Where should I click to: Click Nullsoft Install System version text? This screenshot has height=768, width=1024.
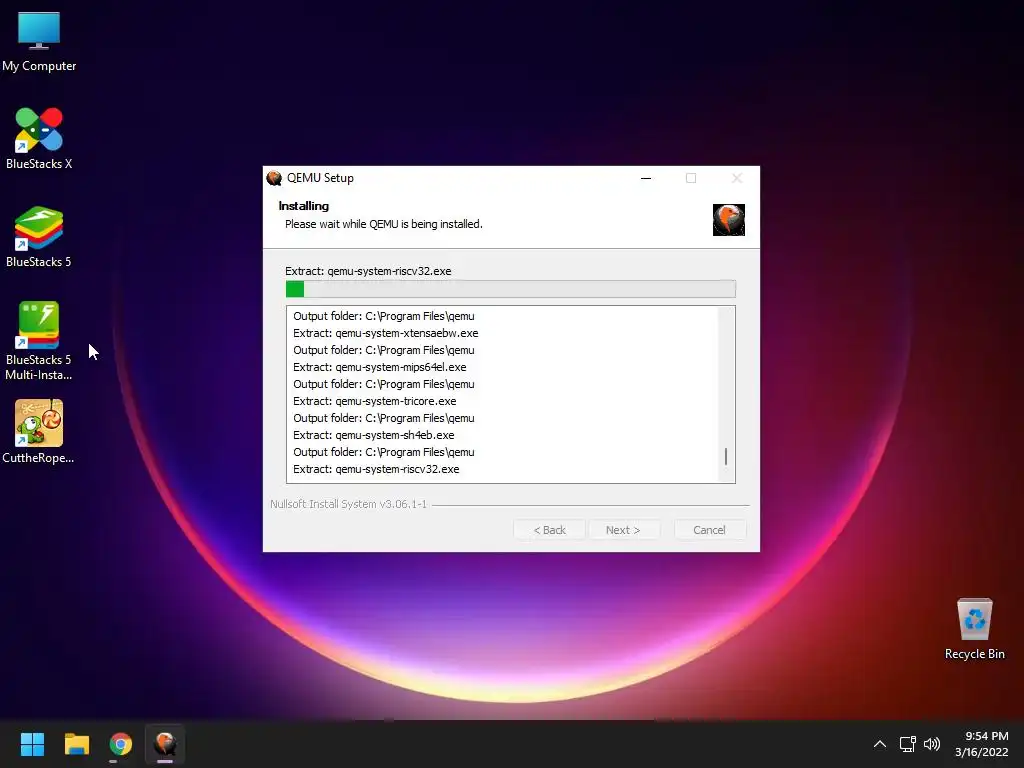point(348,504)
